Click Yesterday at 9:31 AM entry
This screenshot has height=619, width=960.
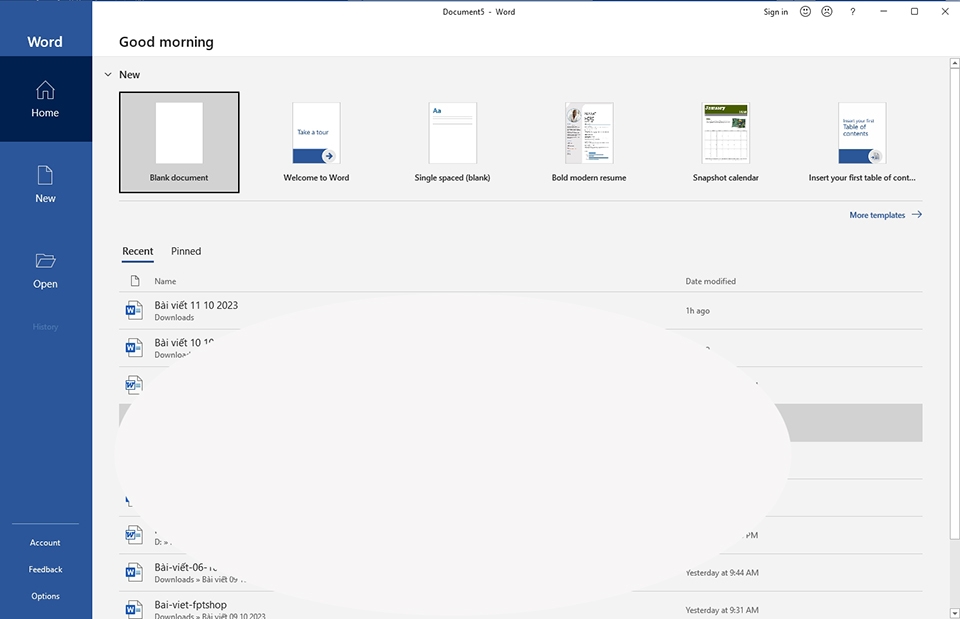pos(722,610)
